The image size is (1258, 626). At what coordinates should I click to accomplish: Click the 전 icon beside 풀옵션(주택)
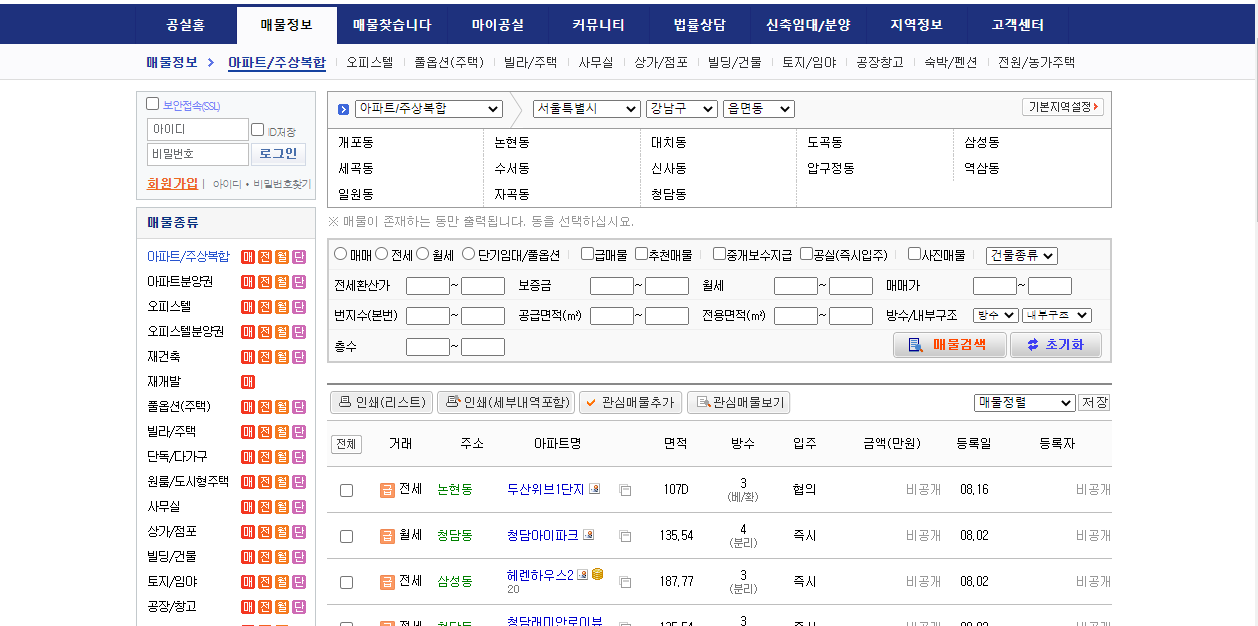tap(265, 406)
